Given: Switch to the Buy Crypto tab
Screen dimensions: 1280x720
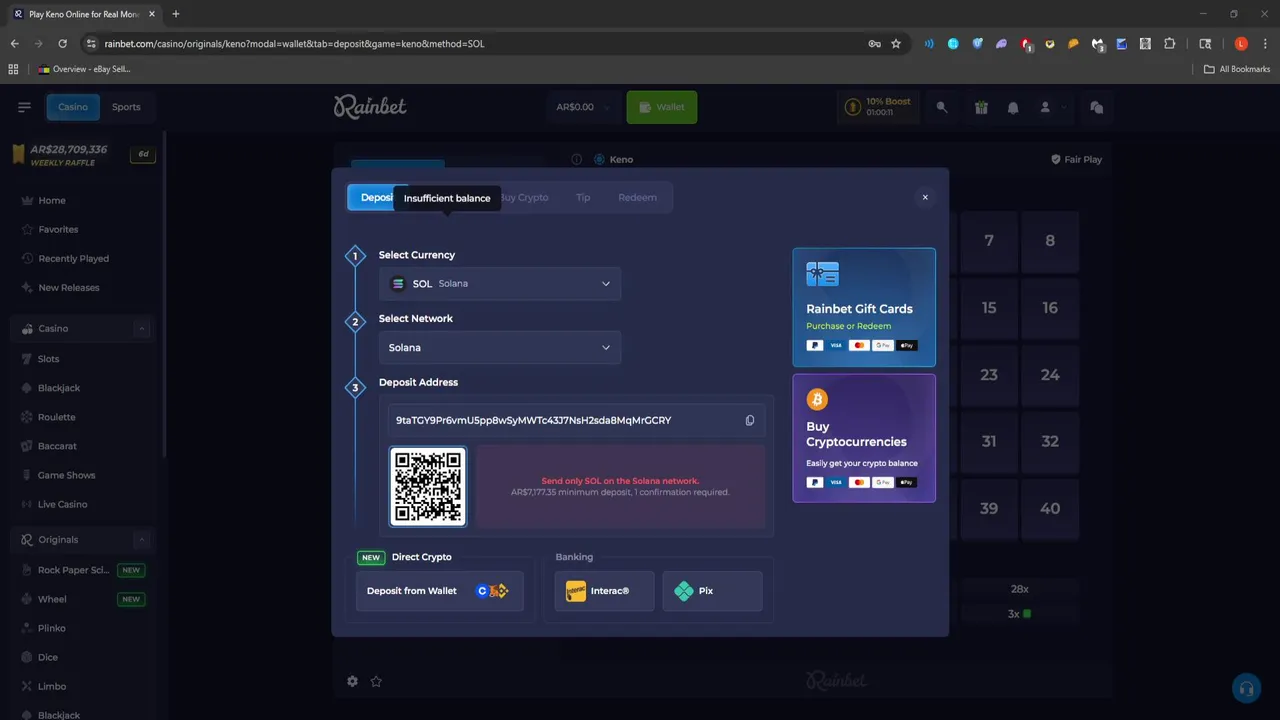Looking at the screenshot, I should point(524,198).
